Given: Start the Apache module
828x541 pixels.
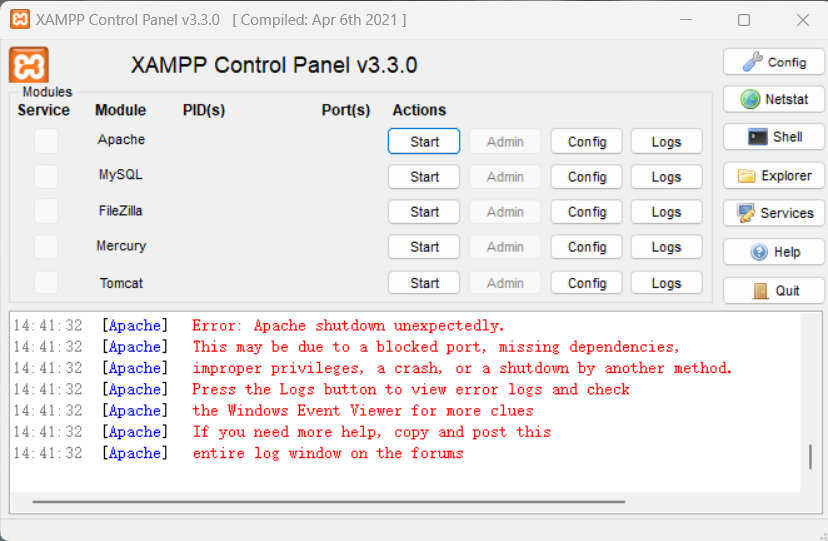Looking at the screenshot, I should coord(424,141).
